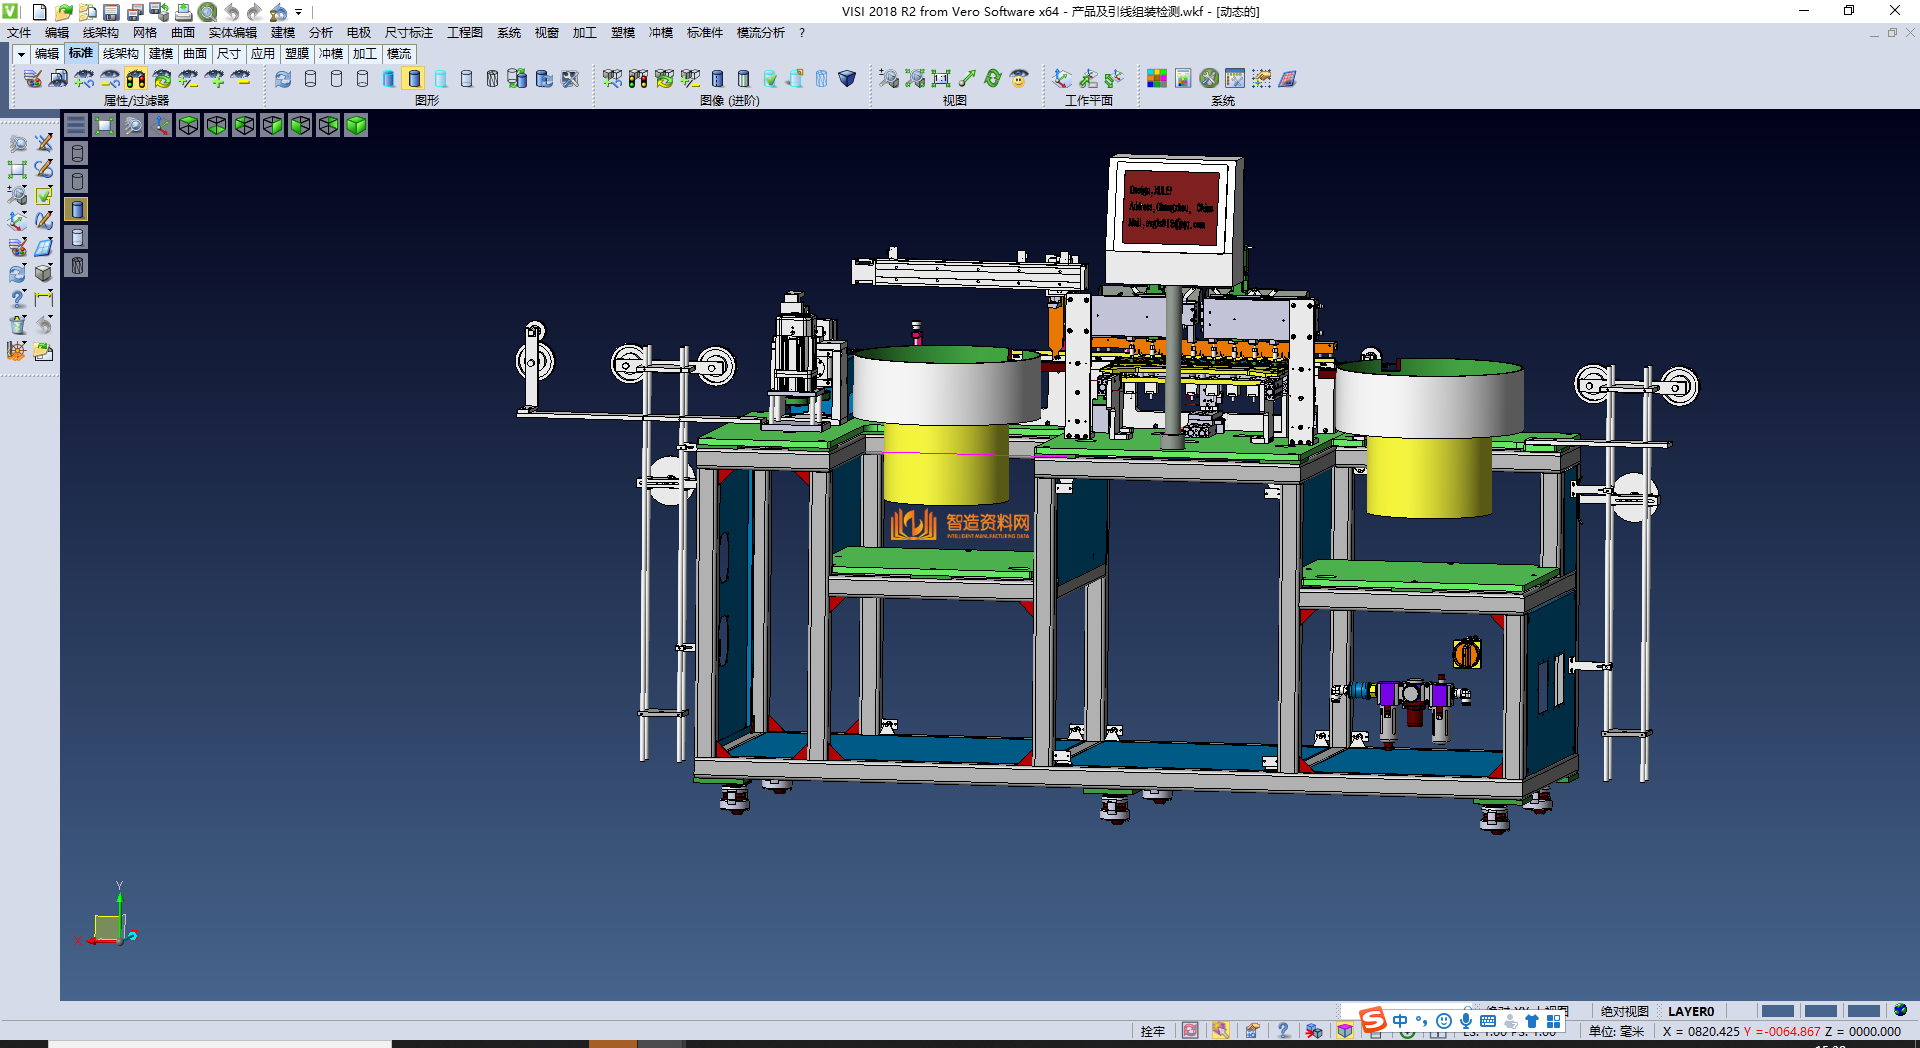Toggle the highlighted cube icon in status bar
The image size is (1920, 1048).
(x=1345, y=1031)
